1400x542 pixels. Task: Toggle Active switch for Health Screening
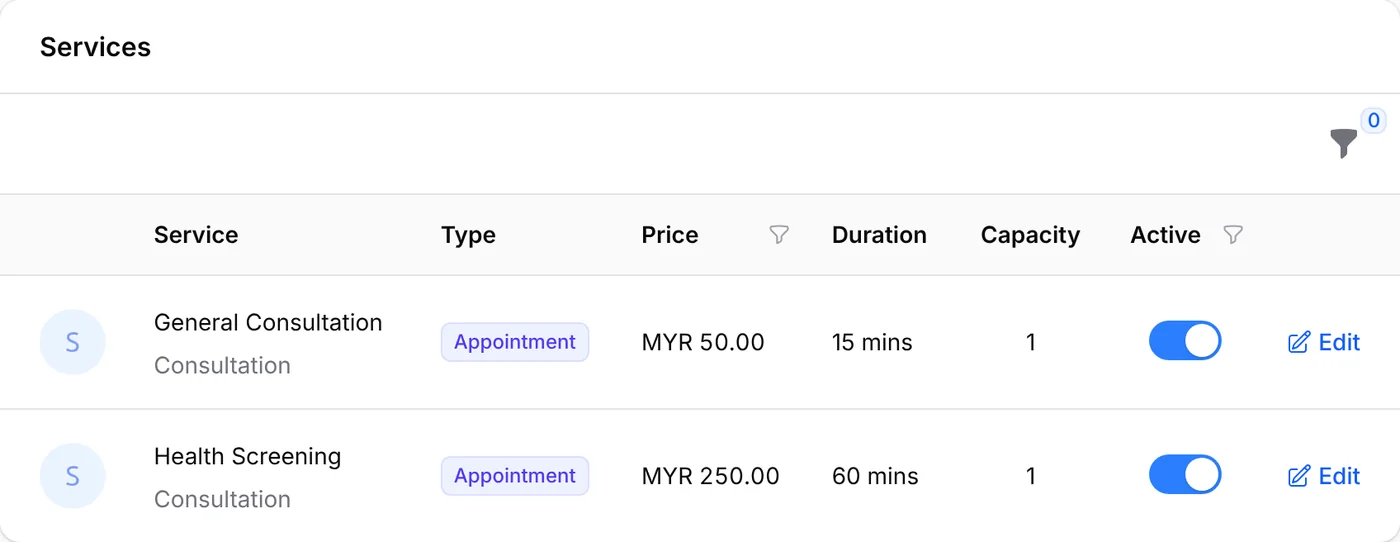point(1185,475)
